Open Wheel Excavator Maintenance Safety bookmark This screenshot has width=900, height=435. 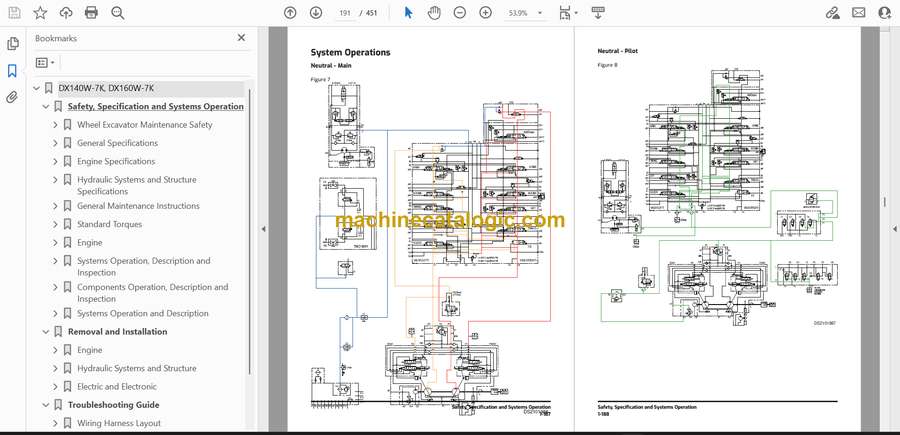pos(145,125)
